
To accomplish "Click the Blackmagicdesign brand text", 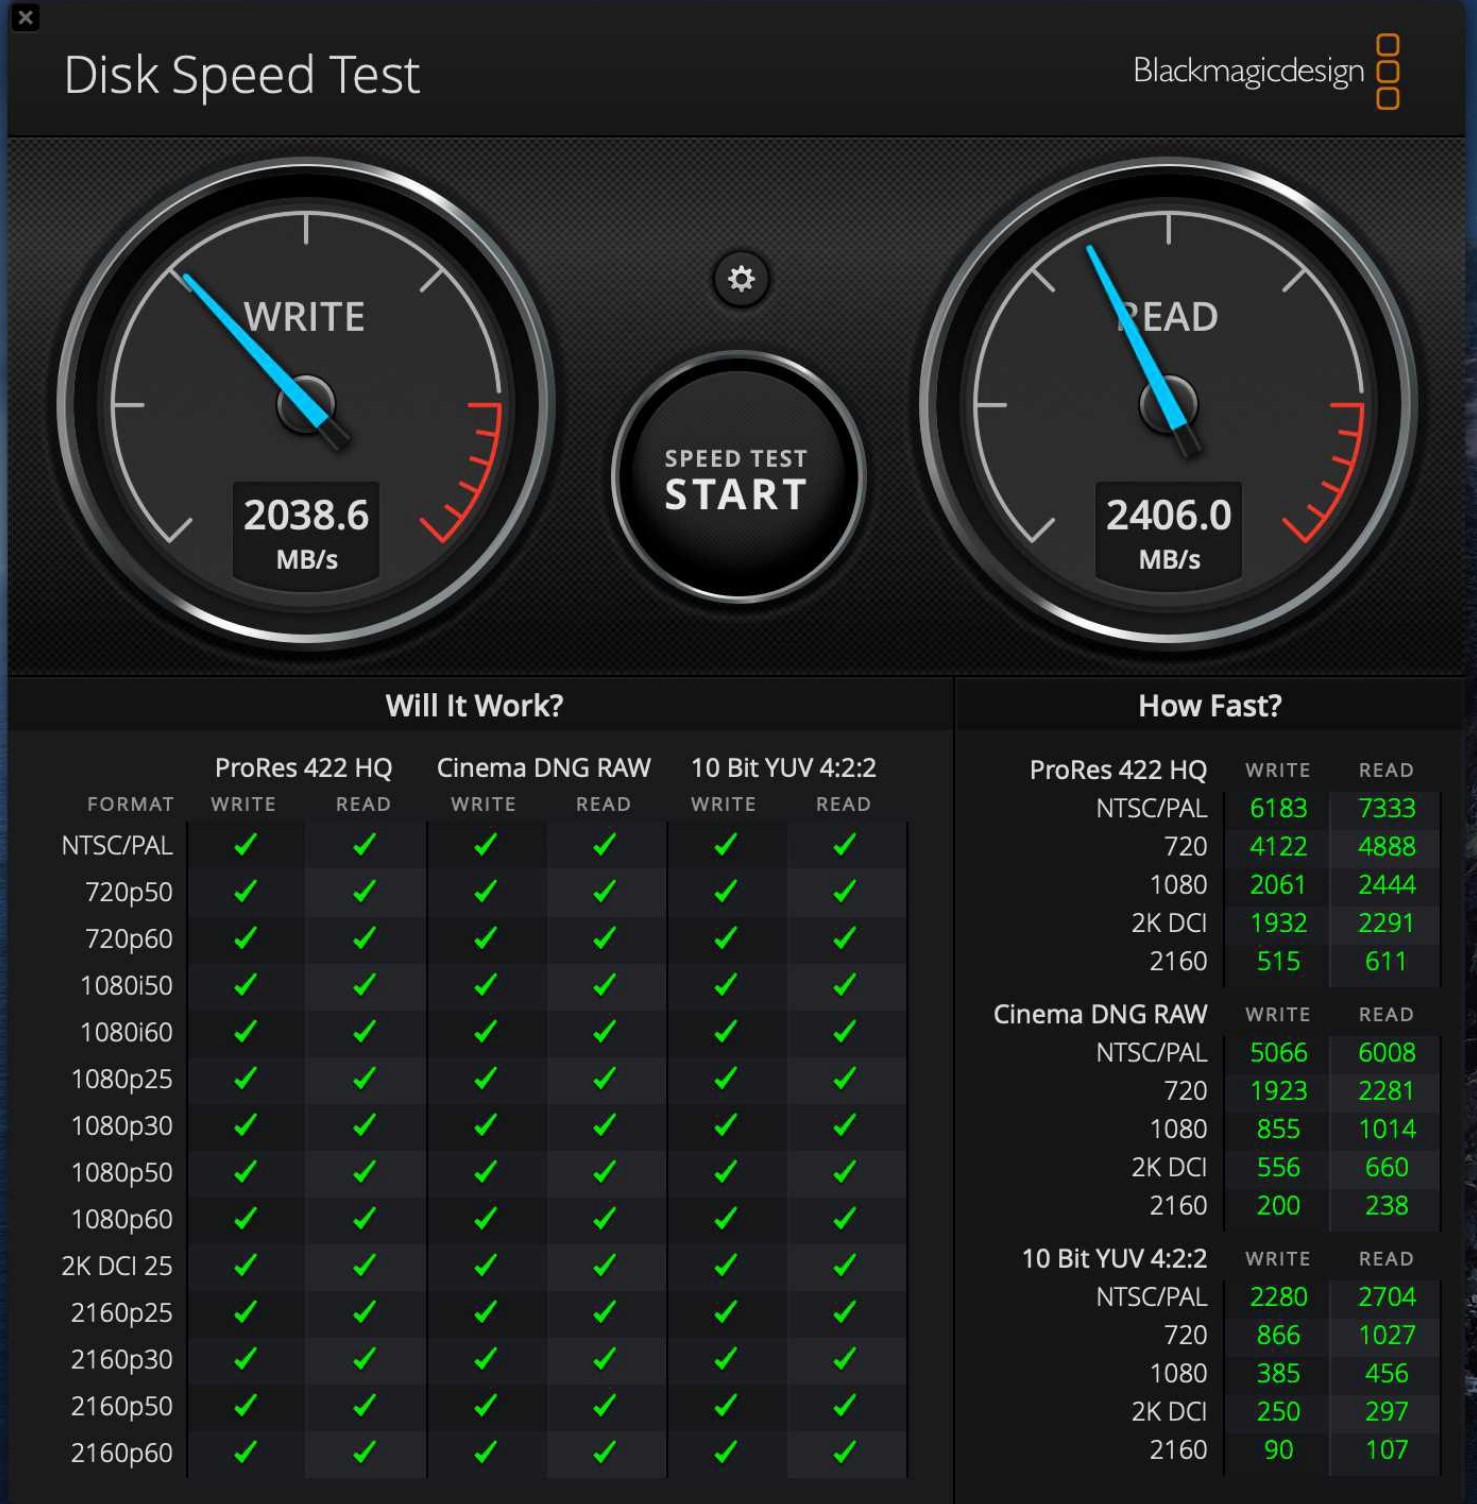I will [x=1247, y=71].
